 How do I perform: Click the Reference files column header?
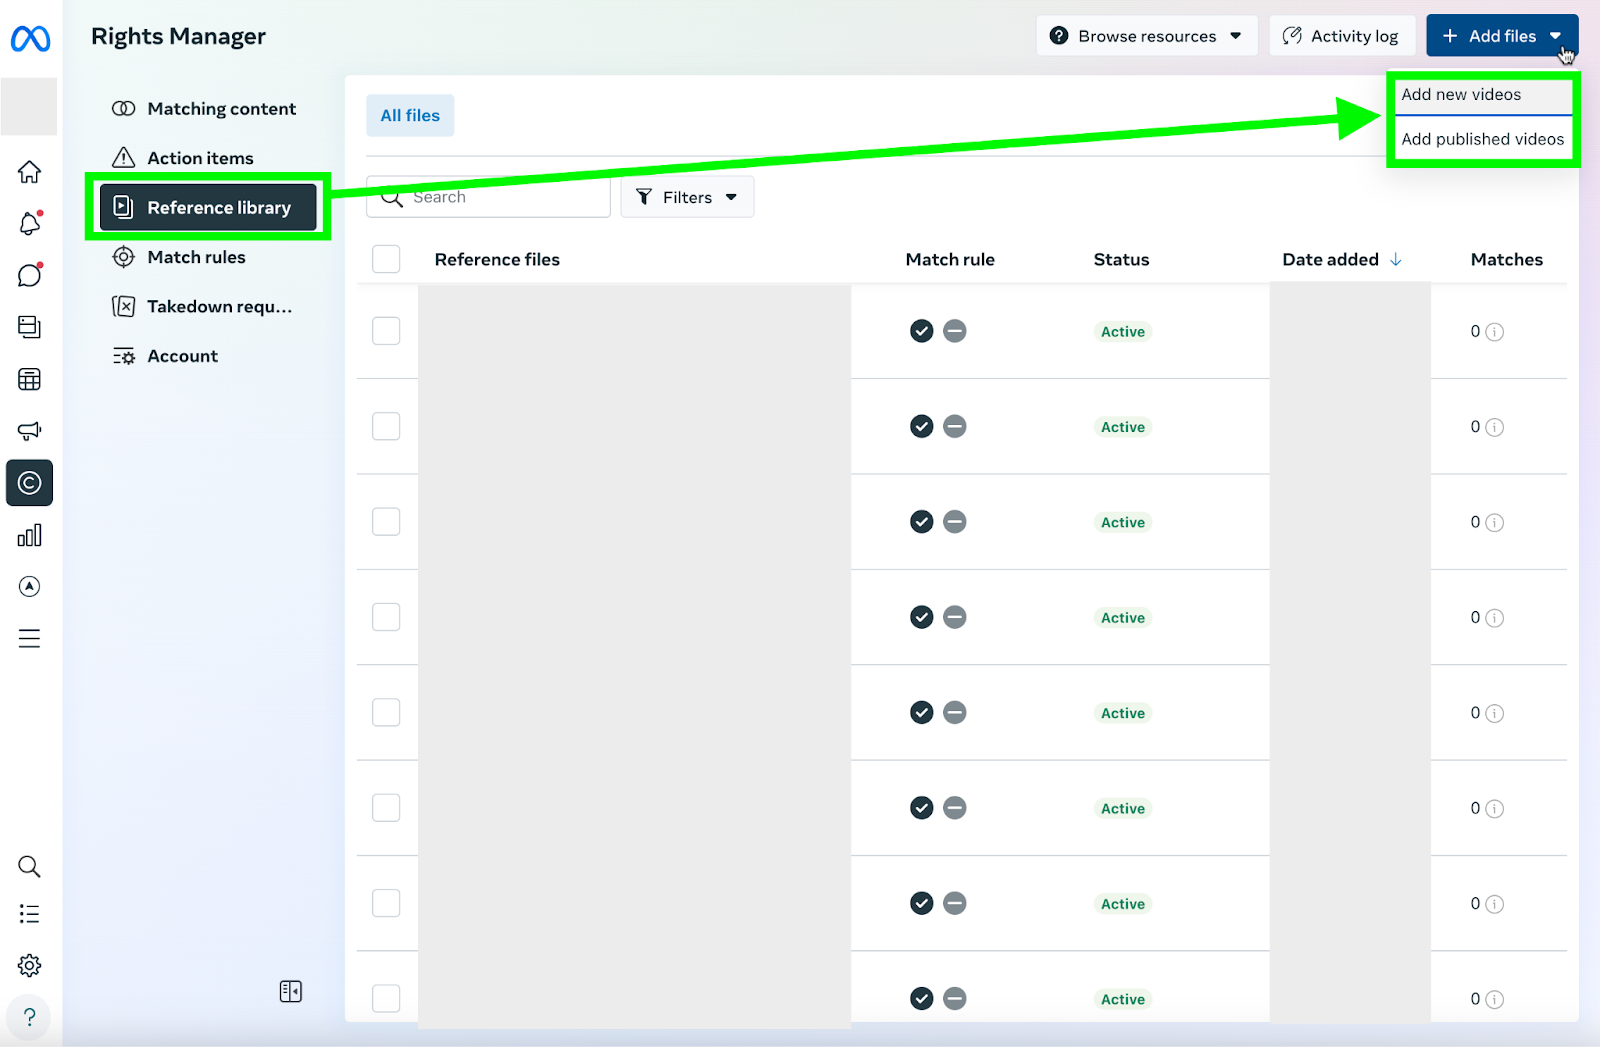(497, 259)
